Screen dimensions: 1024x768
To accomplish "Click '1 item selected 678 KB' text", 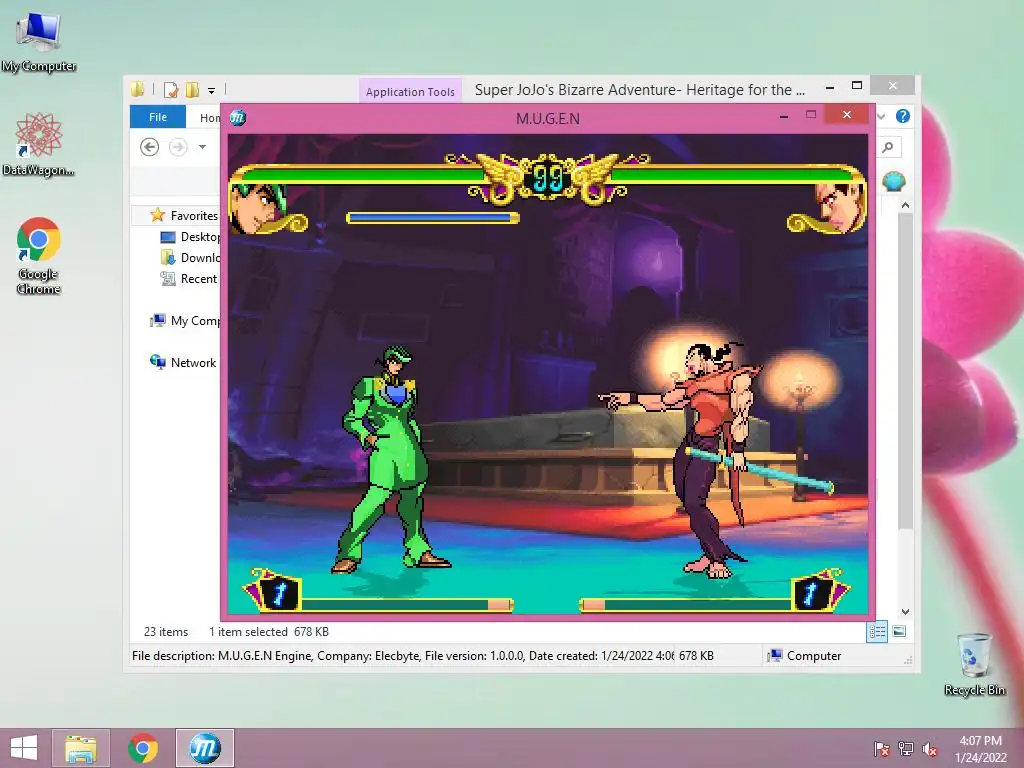I will tap(268, 632).
